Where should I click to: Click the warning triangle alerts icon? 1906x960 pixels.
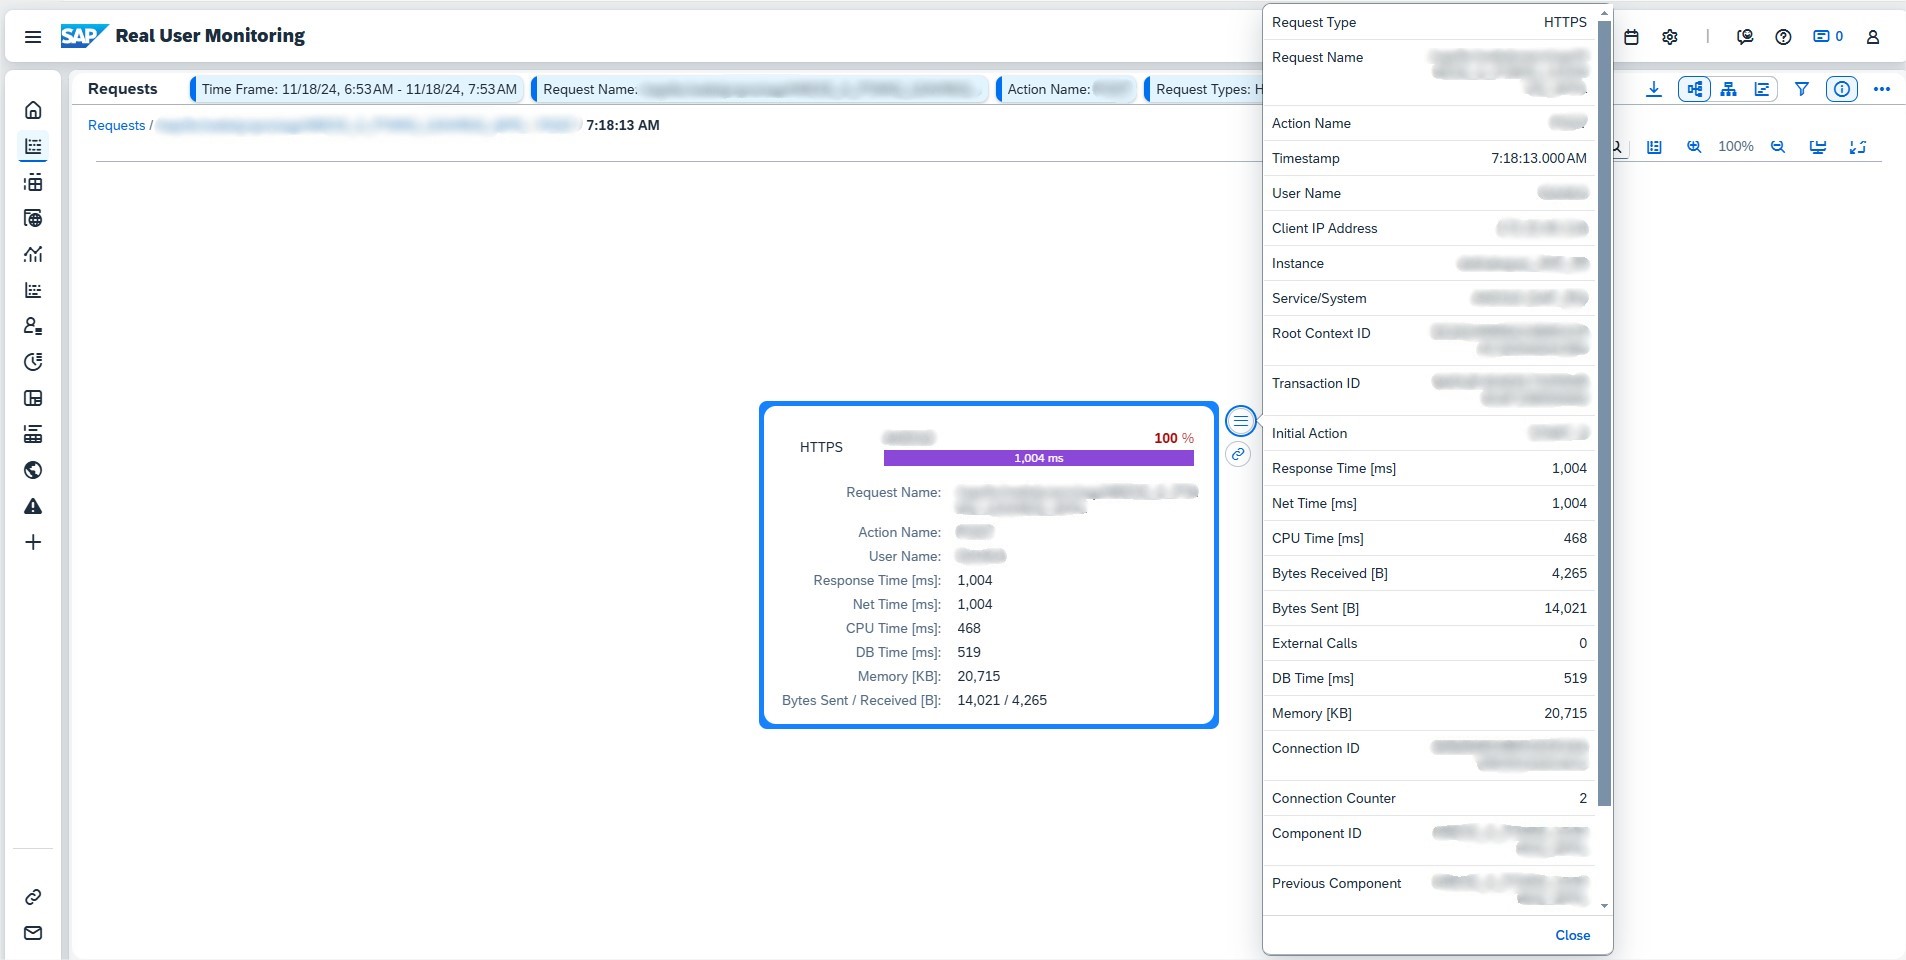pos(33,506)
